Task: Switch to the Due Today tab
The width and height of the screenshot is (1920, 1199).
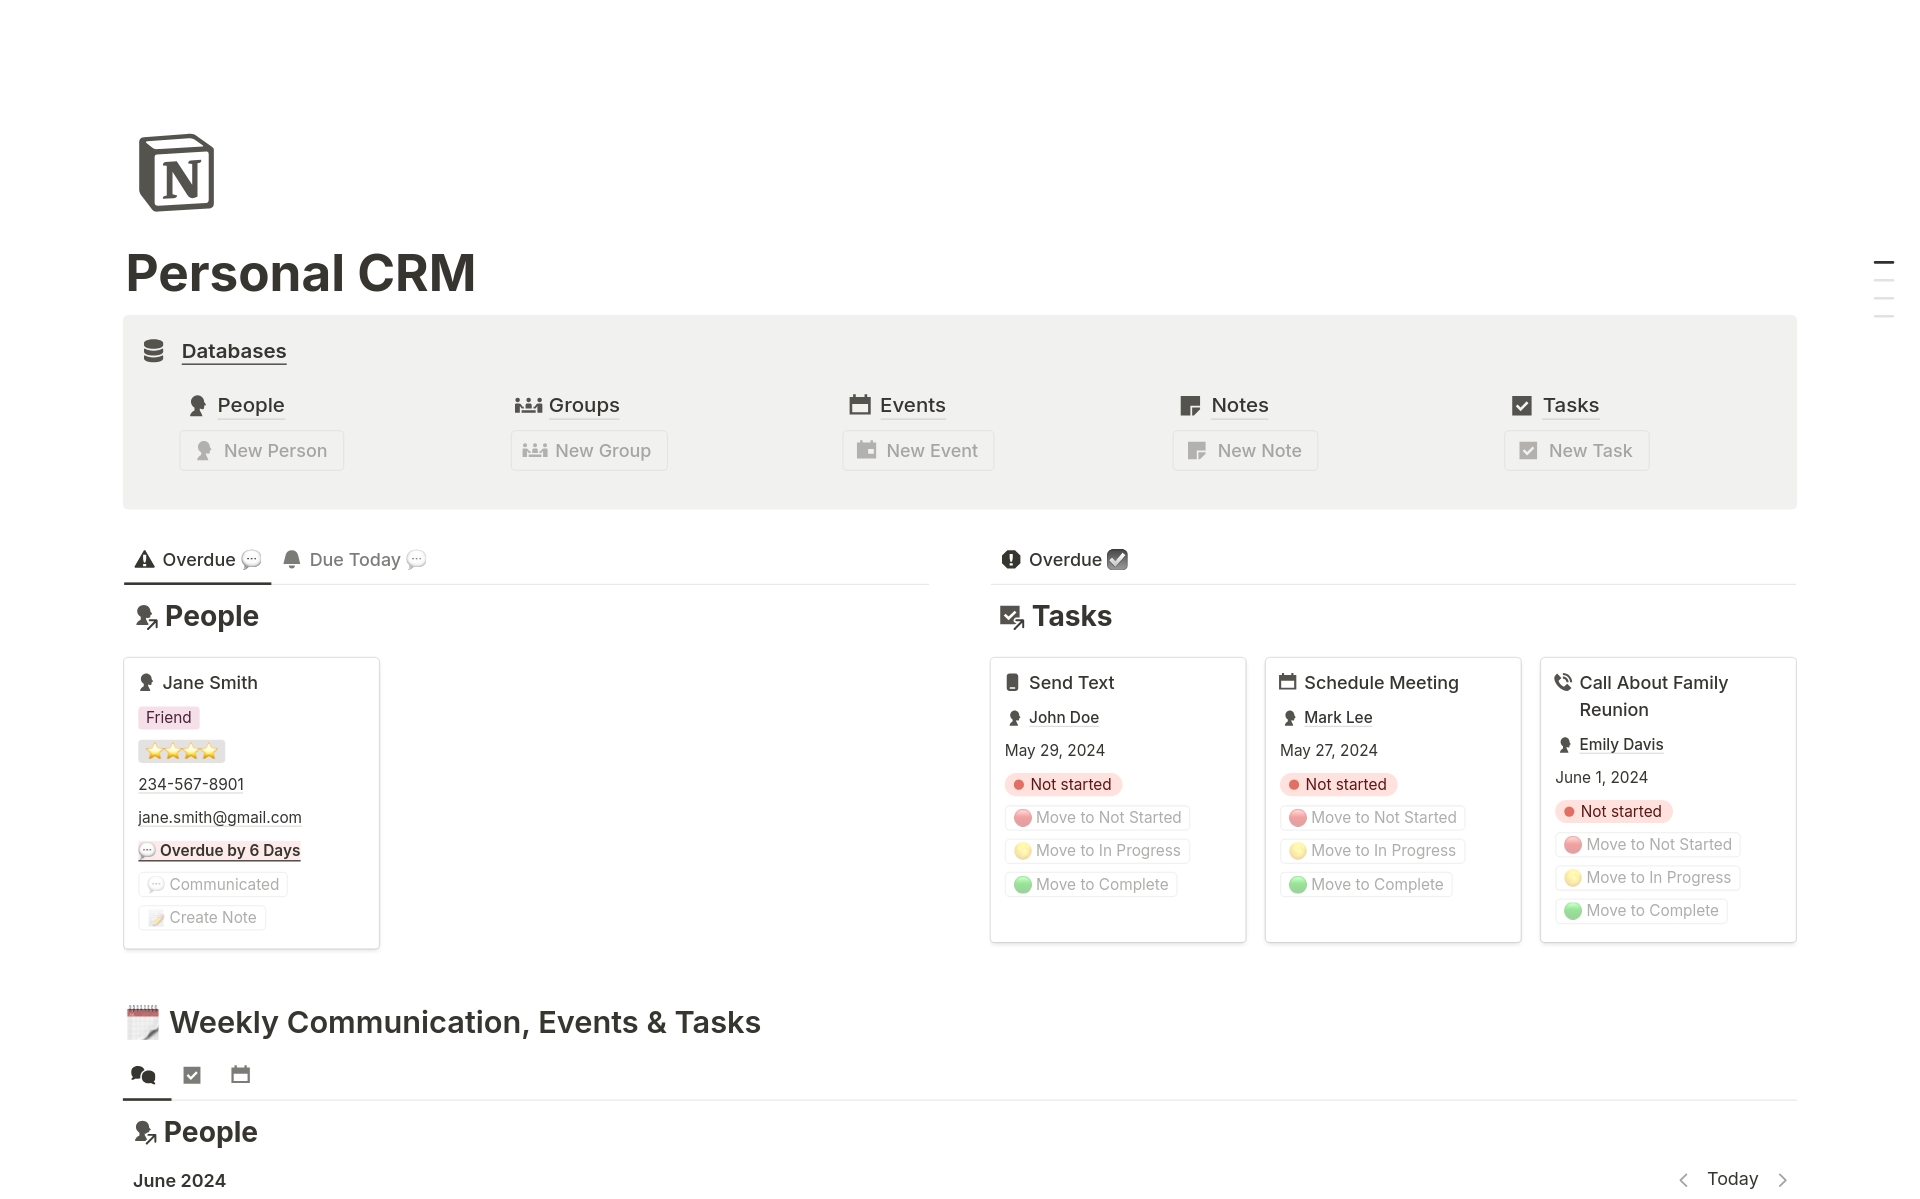Action: tap(354, 560)
